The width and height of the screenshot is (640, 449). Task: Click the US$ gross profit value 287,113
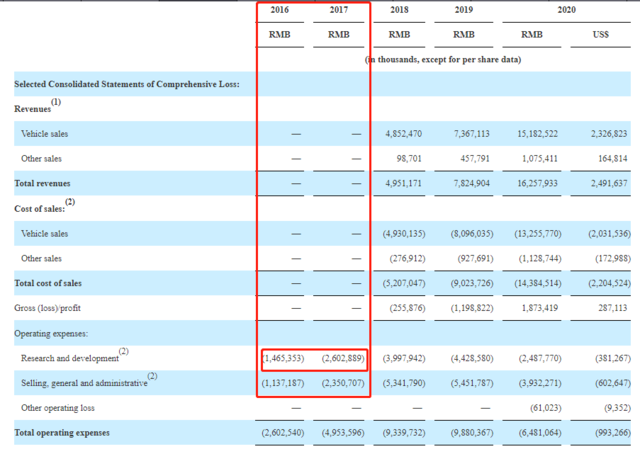(x=608, y=309)
